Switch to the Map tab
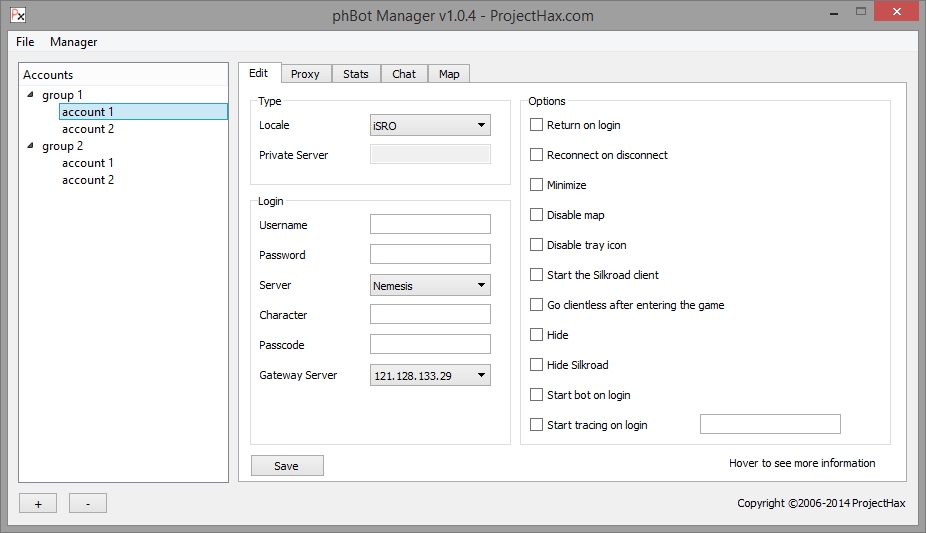This screenshot has width=926, height=533. coord(449,74)
